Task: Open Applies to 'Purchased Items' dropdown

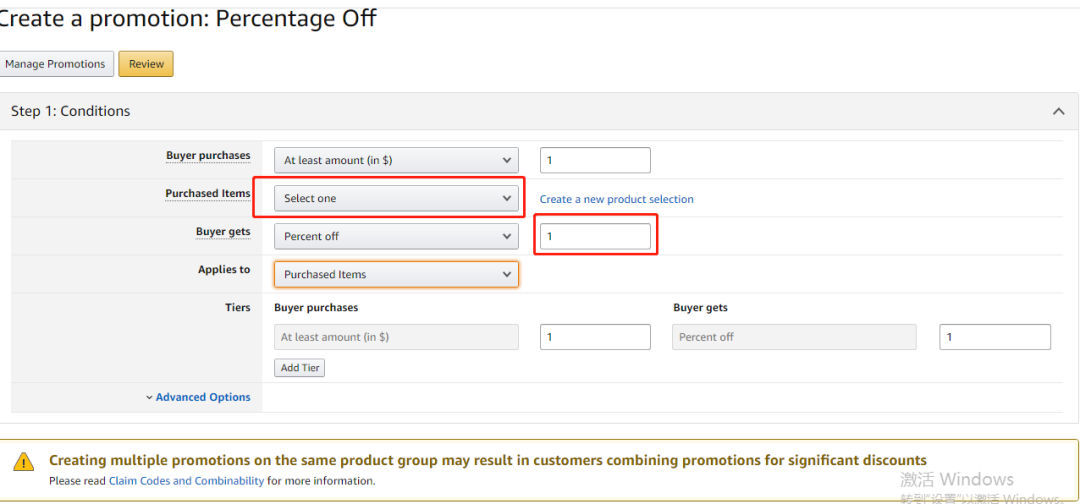Action: (396, 274)
